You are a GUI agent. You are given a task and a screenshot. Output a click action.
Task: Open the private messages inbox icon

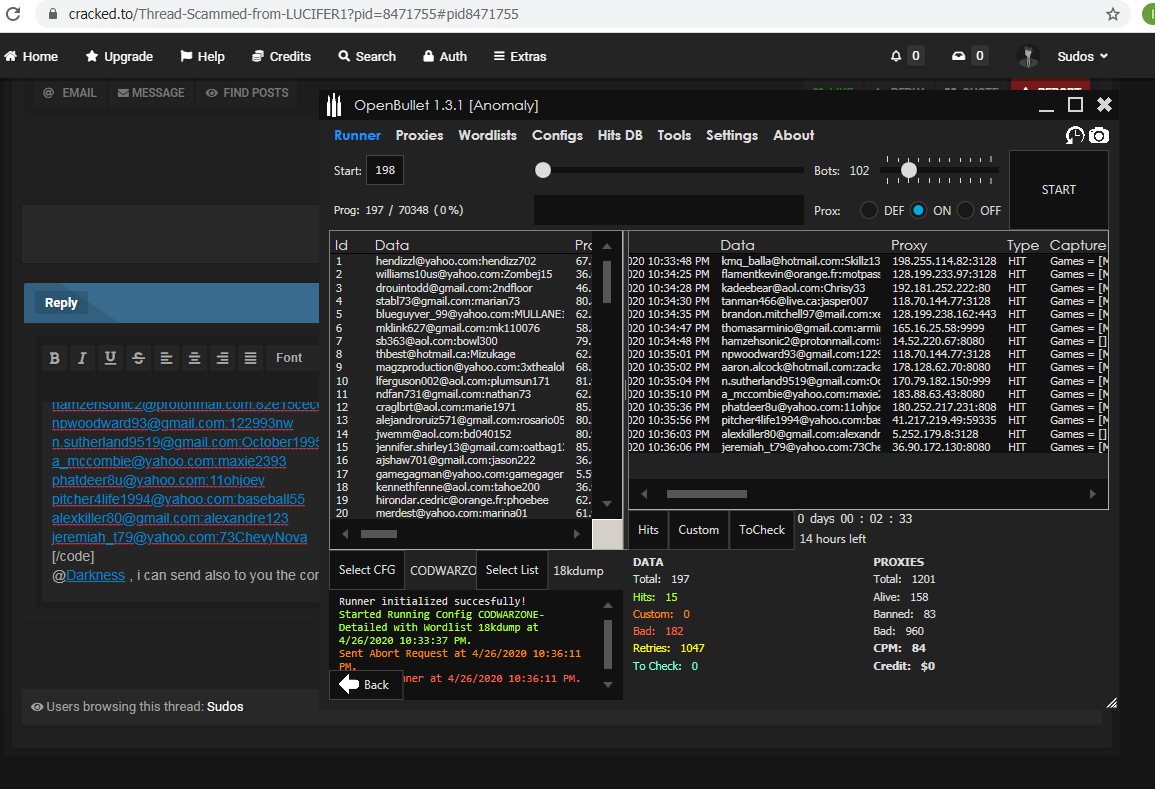click(x=958, y=56)
